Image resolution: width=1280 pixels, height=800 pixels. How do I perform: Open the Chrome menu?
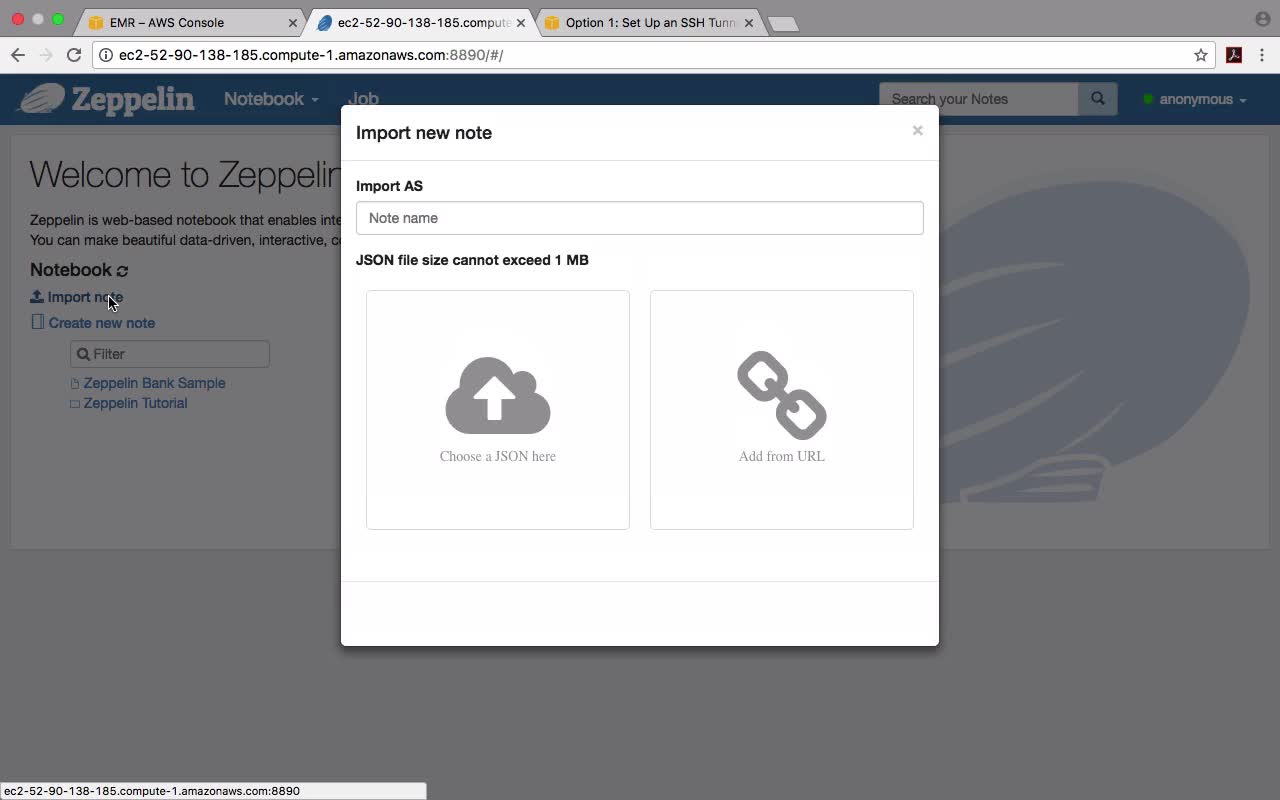pos(1262,55)
